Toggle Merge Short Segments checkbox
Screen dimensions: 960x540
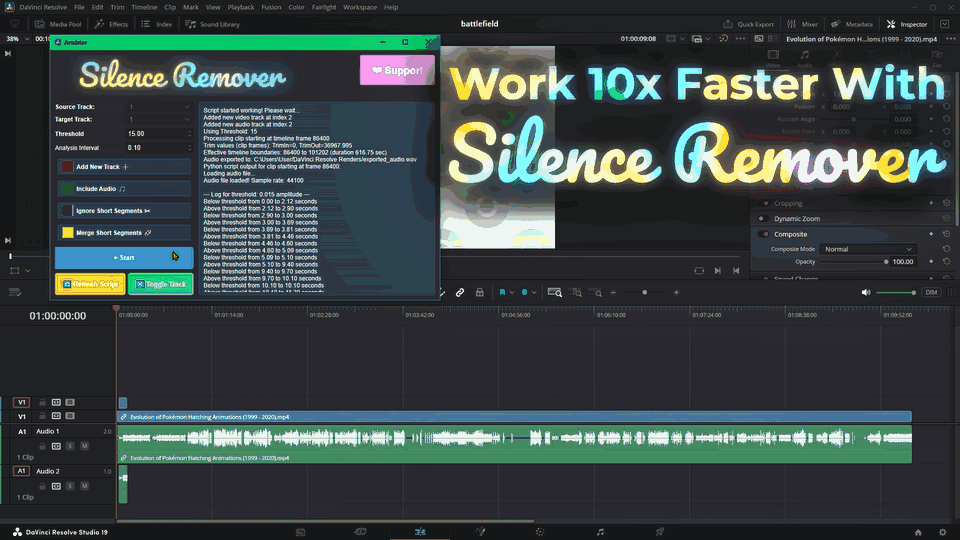67,233
